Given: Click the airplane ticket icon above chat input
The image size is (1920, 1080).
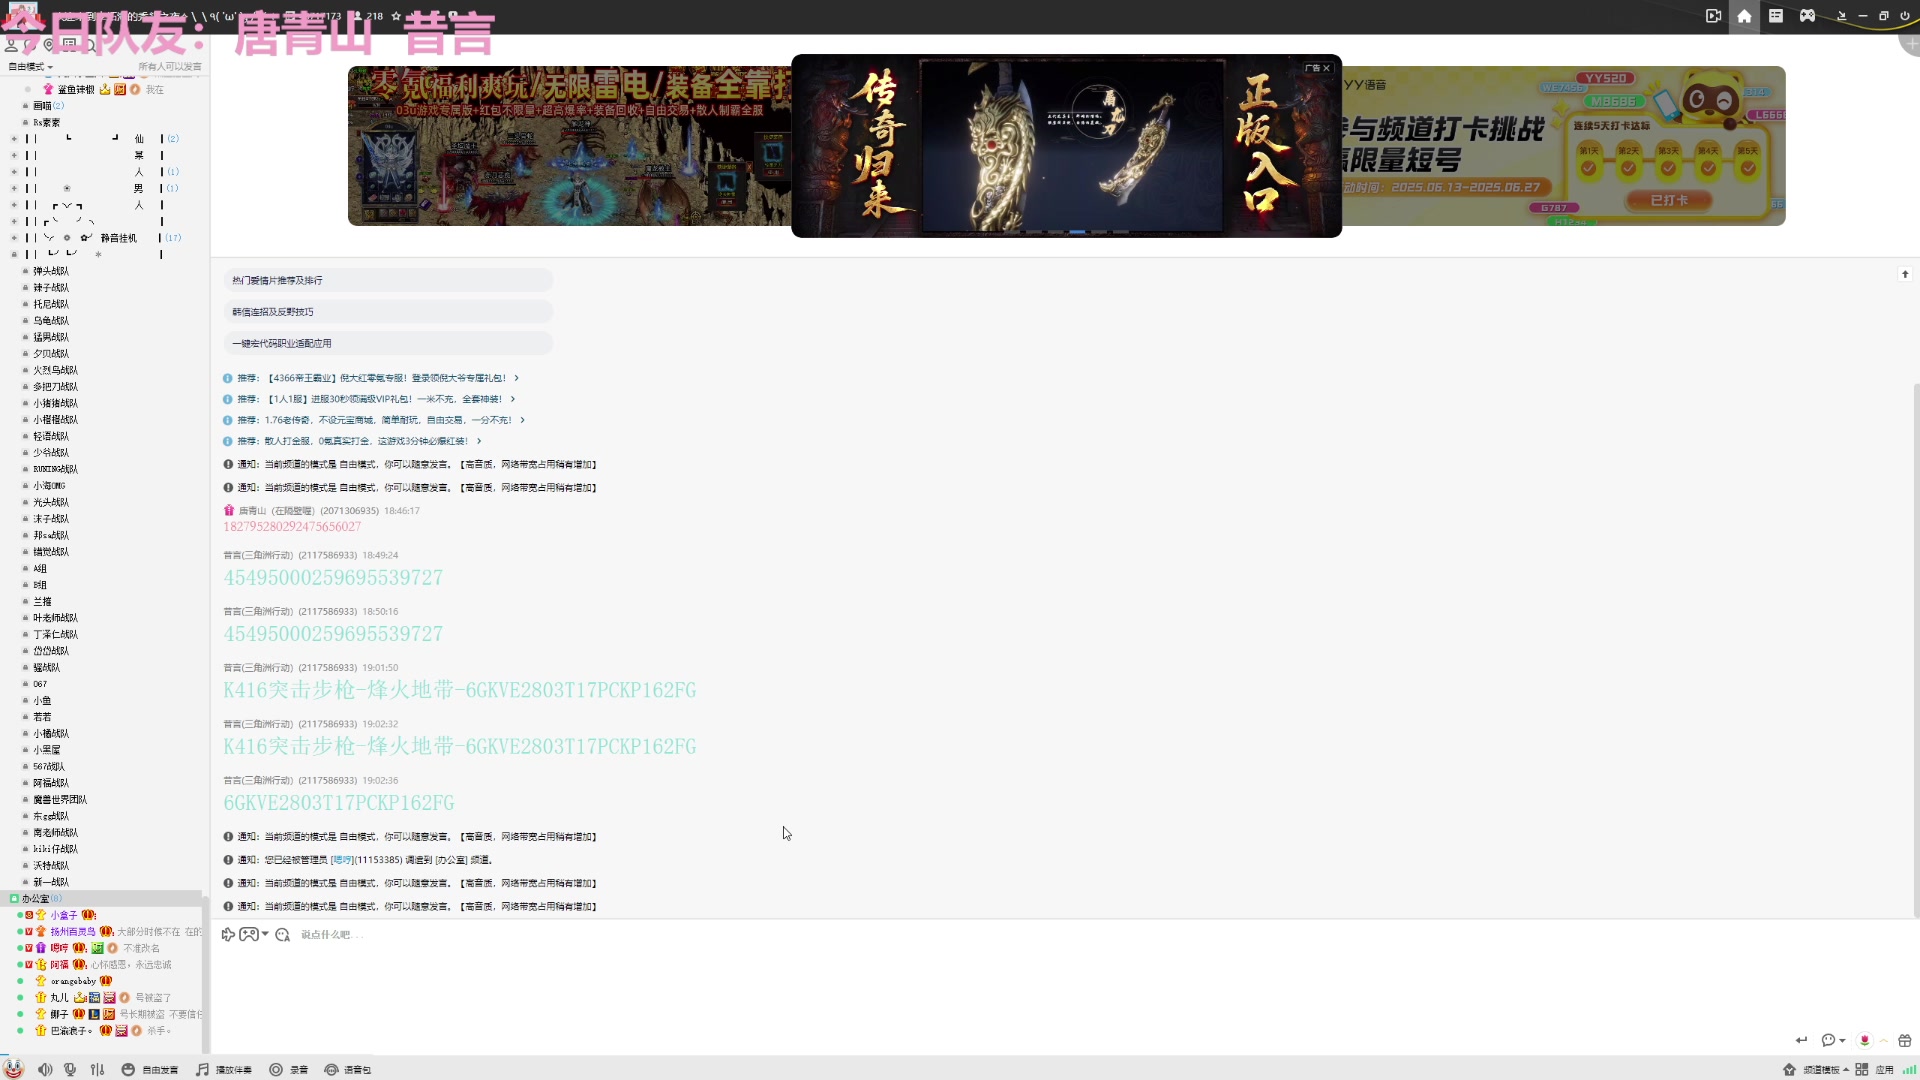Looking at the screenshot, I should (x=228, y=934).
